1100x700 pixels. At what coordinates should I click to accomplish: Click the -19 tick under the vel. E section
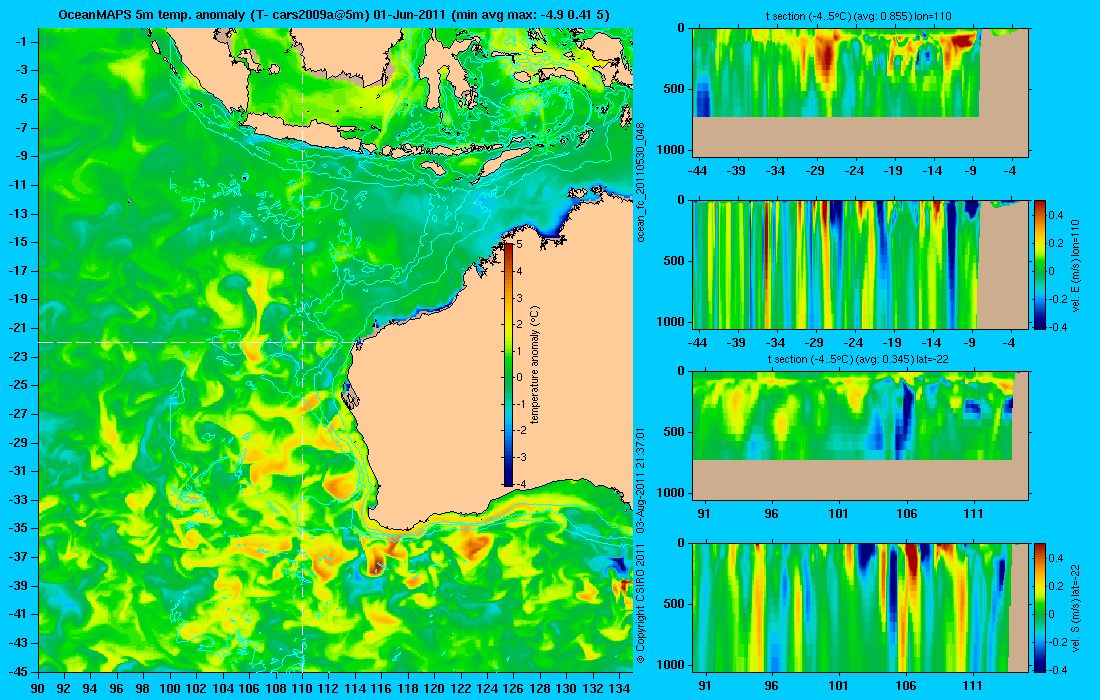(x=893, y=343)
